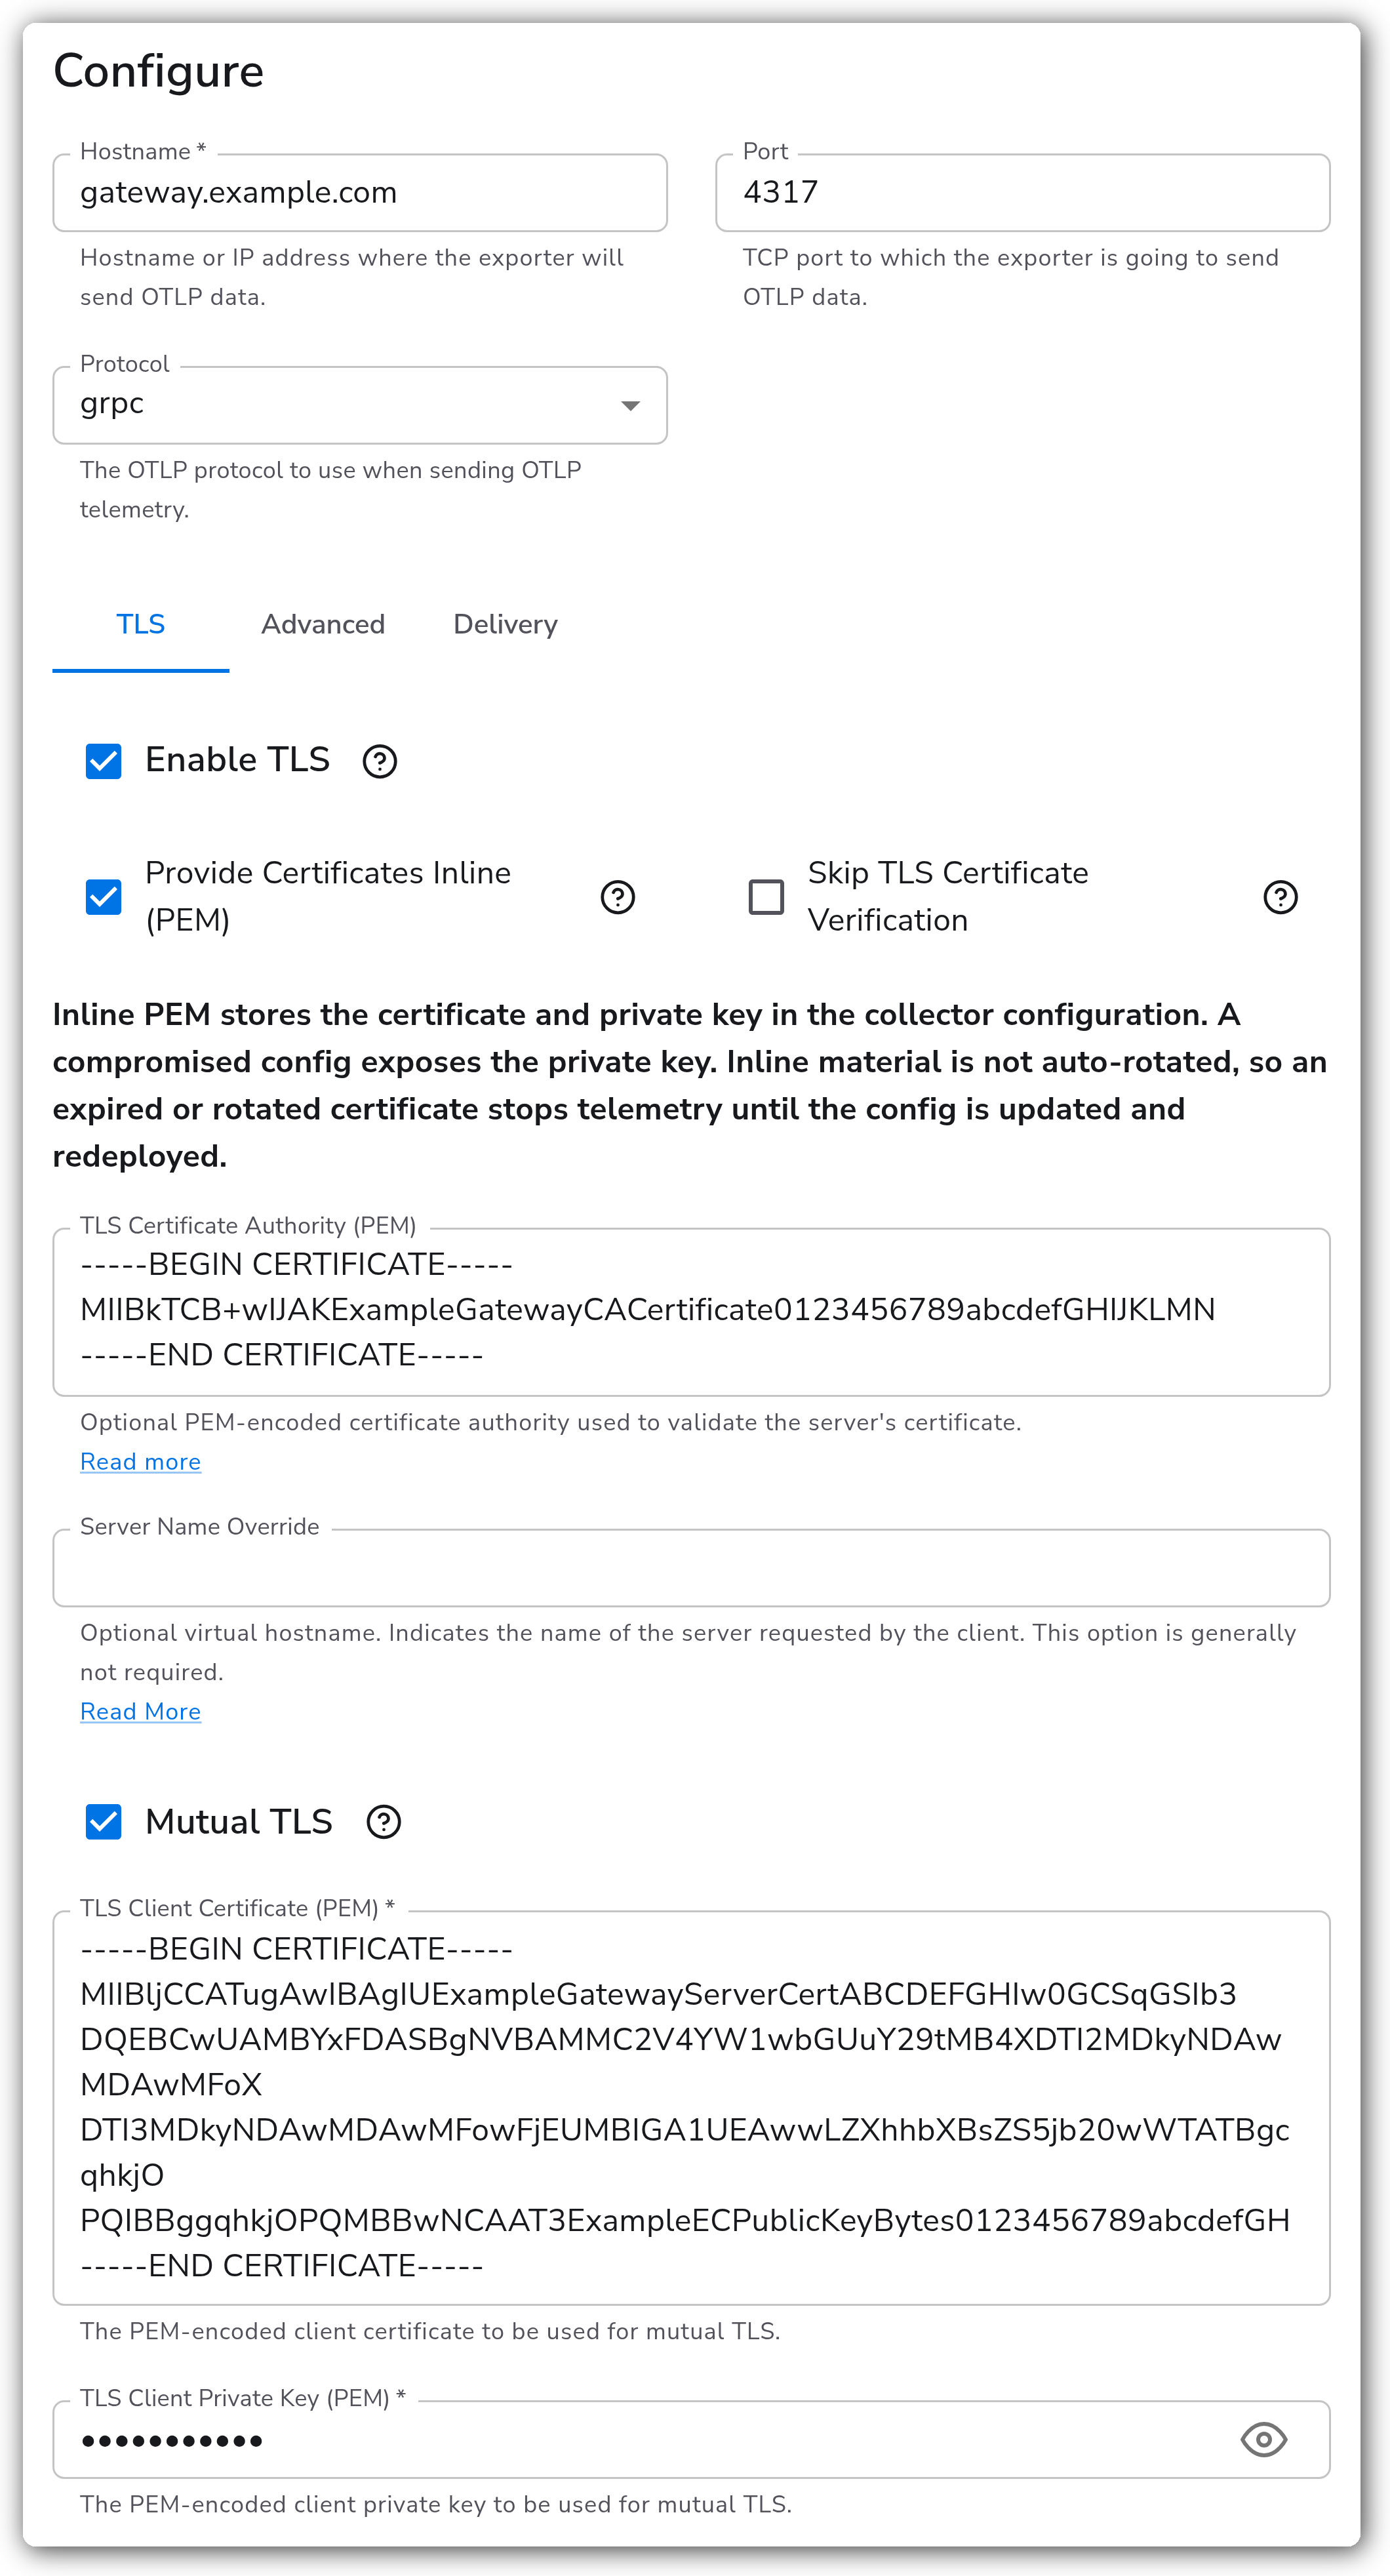Screen dimensions: 1390x2576
Task: Focus the TLS Certificate Authority (PEM) textarea
Action: coord(691,1311)
